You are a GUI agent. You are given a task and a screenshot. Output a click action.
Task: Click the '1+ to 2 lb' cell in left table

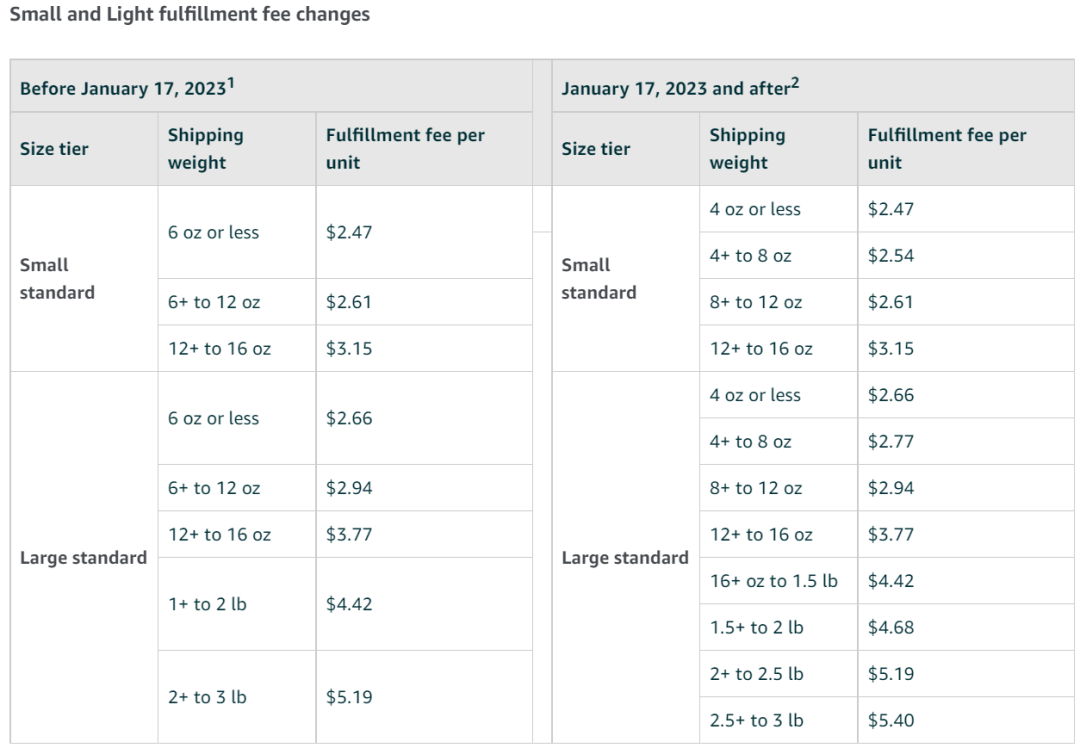[237, 604]
